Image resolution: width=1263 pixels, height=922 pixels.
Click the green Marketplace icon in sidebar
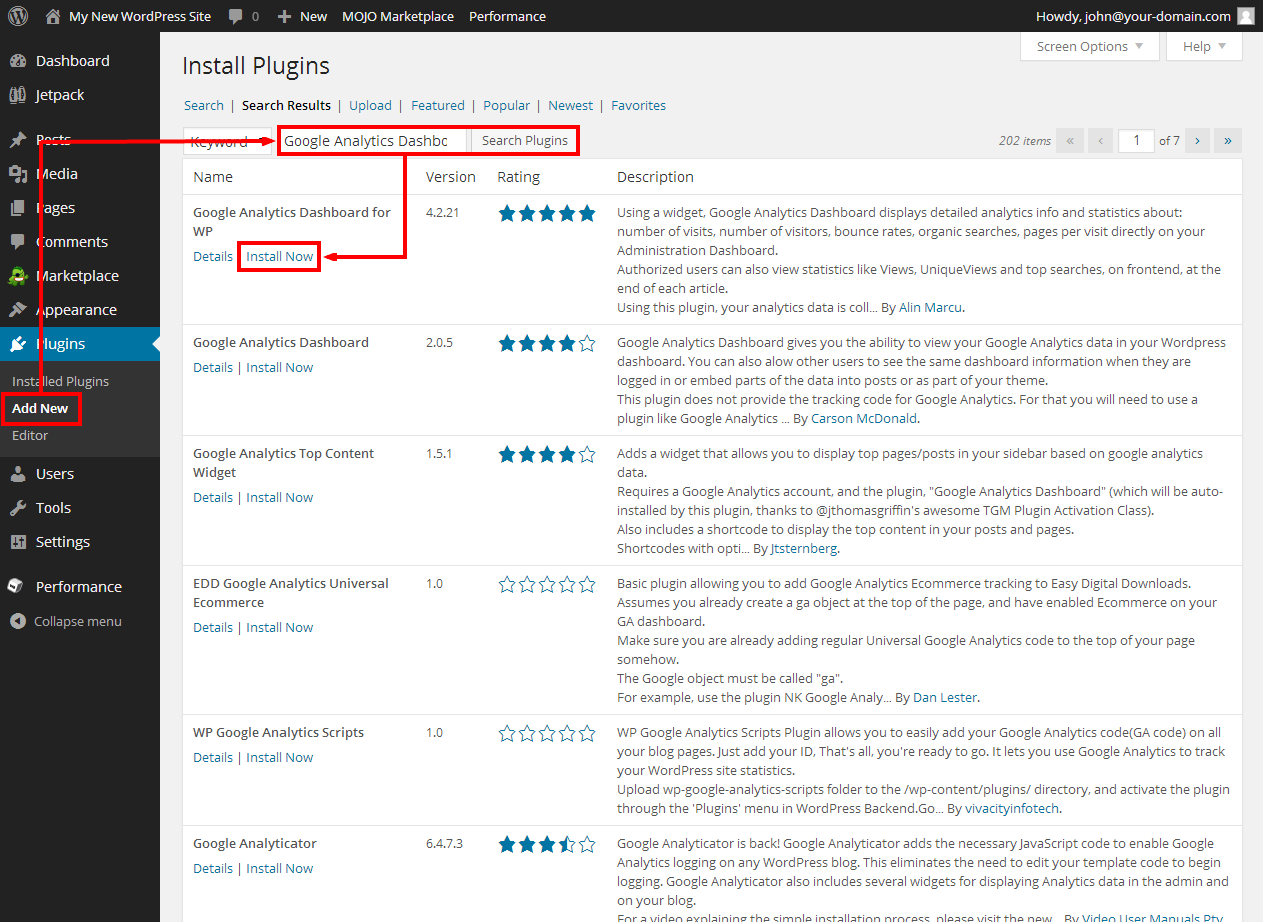[x=18, y=276]
